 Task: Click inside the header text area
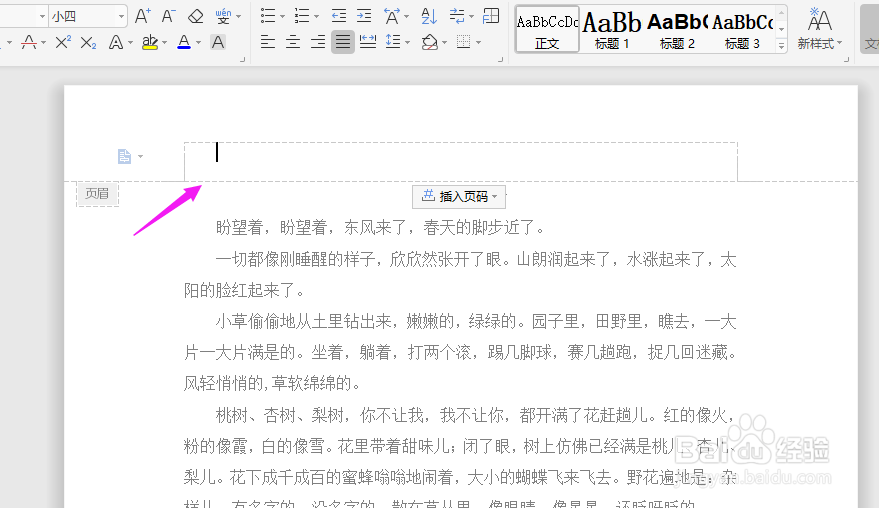461,161
